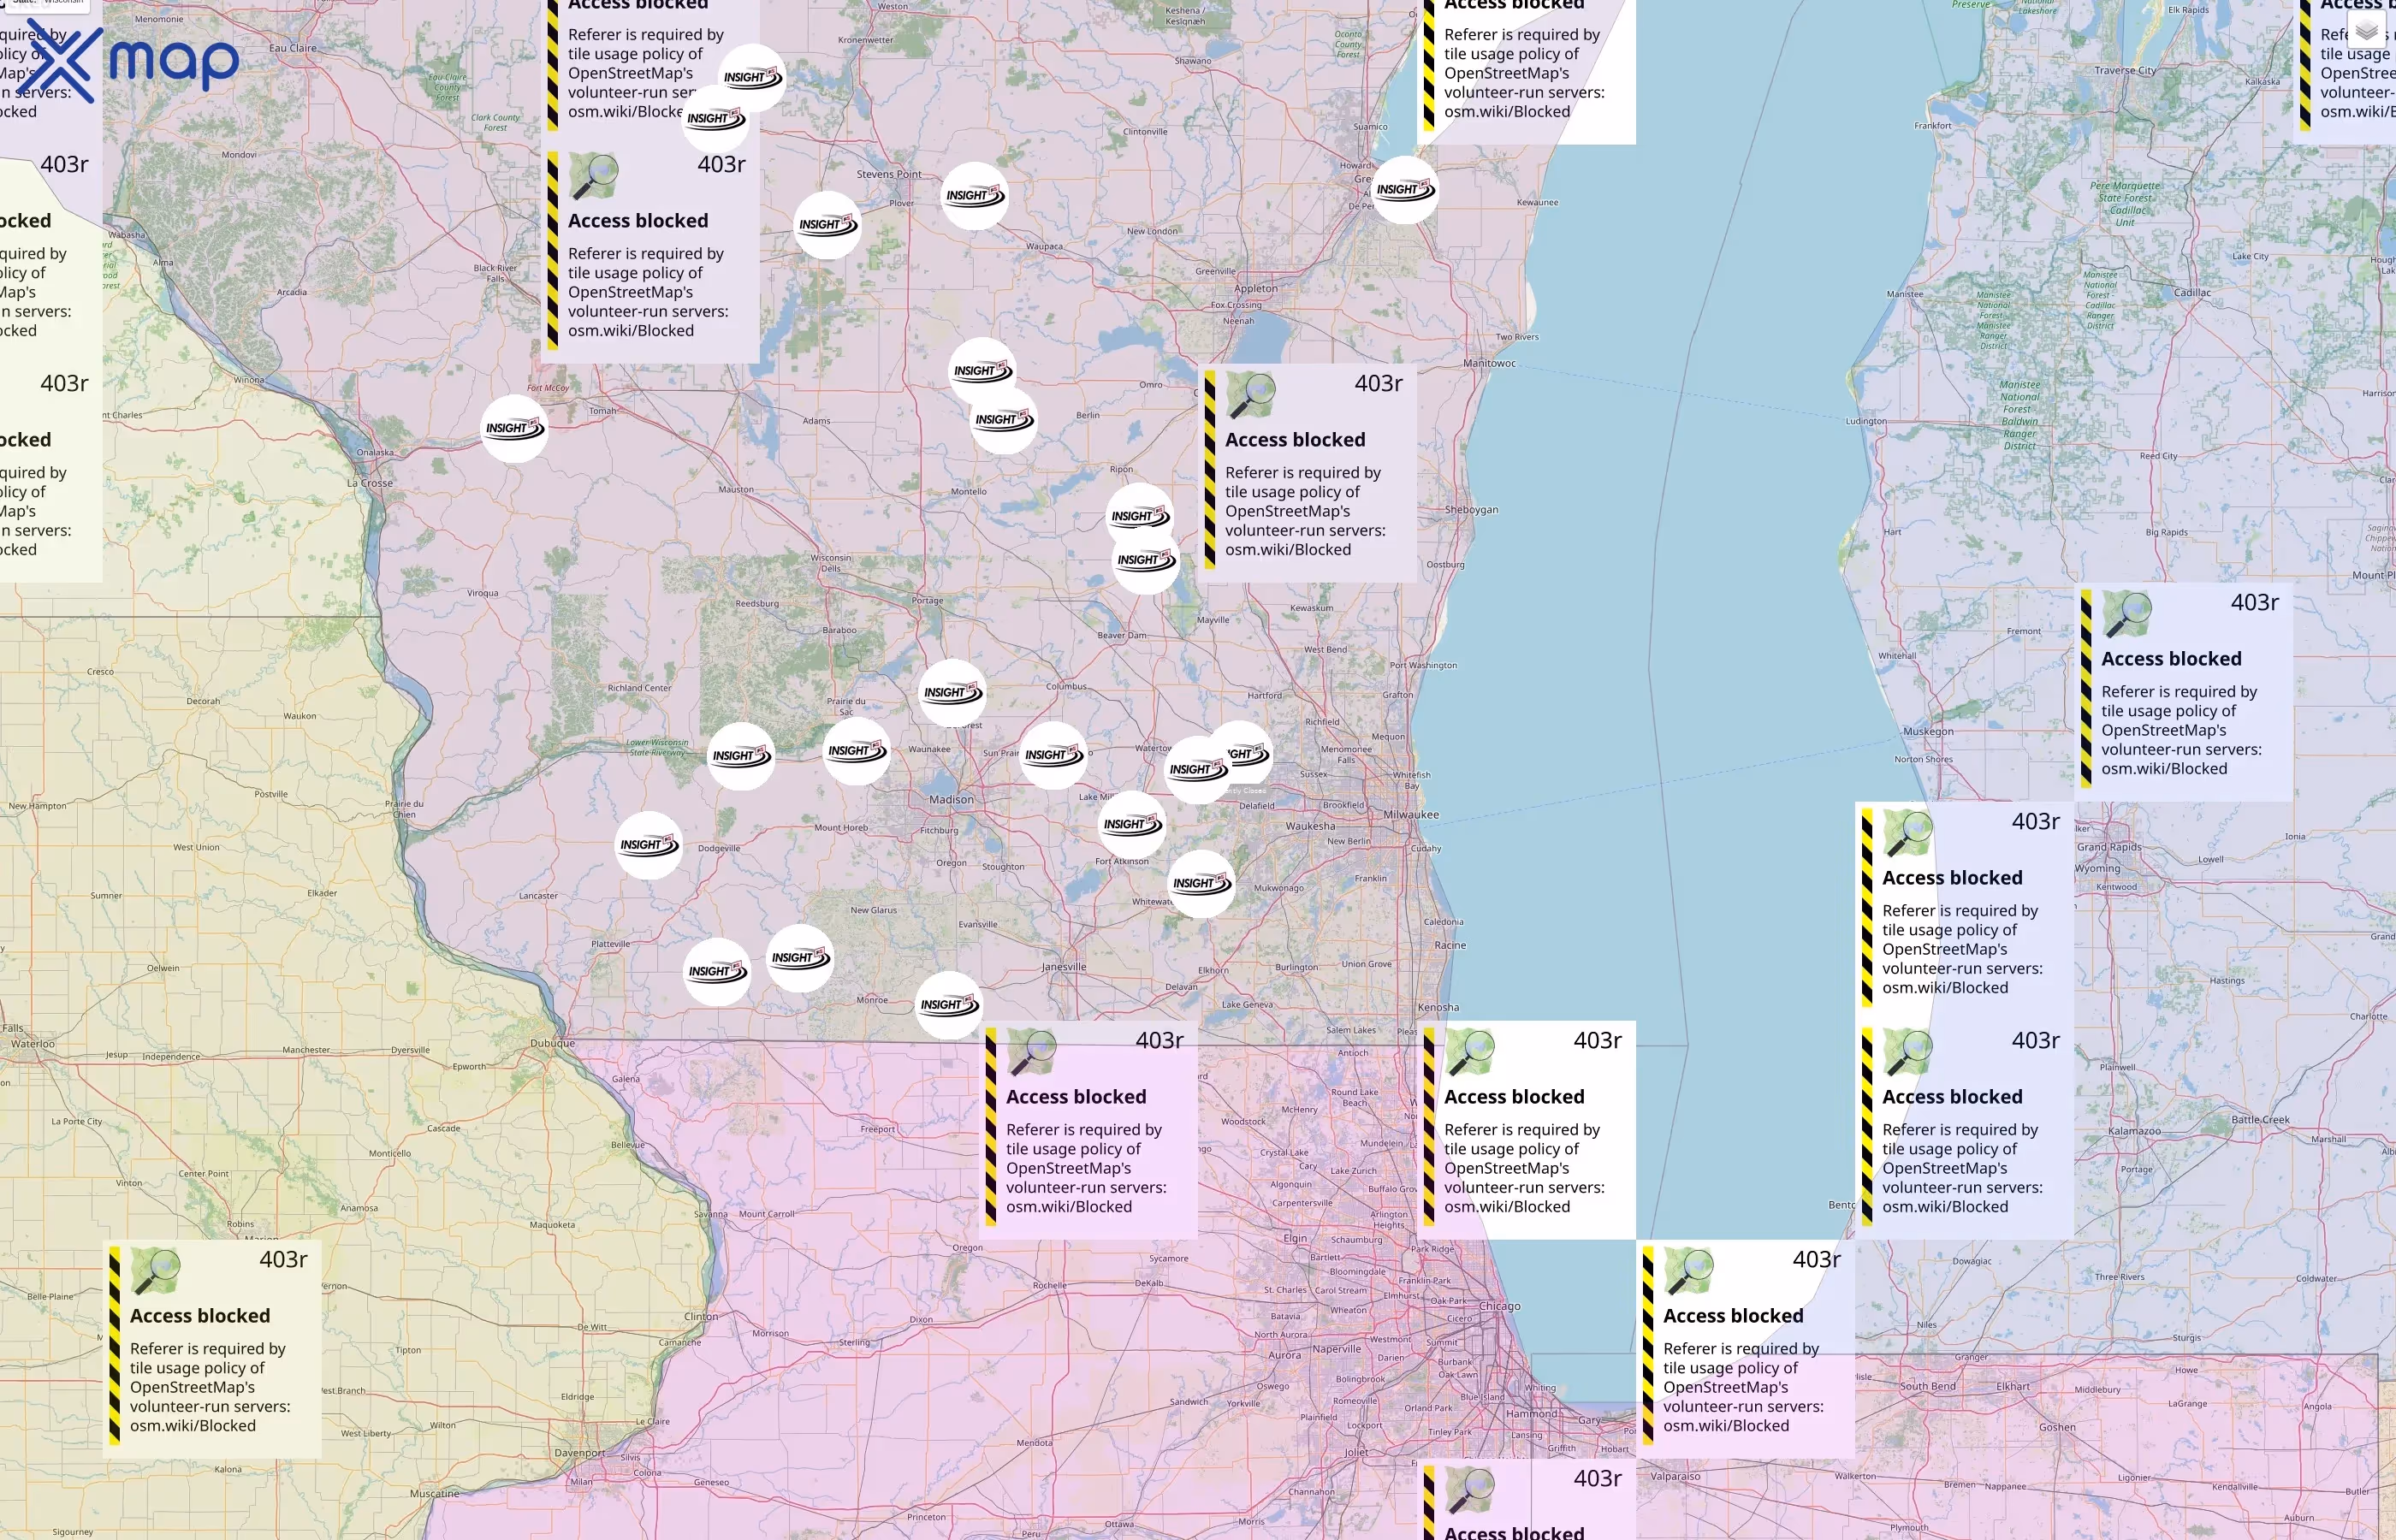Screen dimensions: 2396x1540
Task: Click the South Bend city label
Action: pyautogui.click(x=1927, y=1387)
